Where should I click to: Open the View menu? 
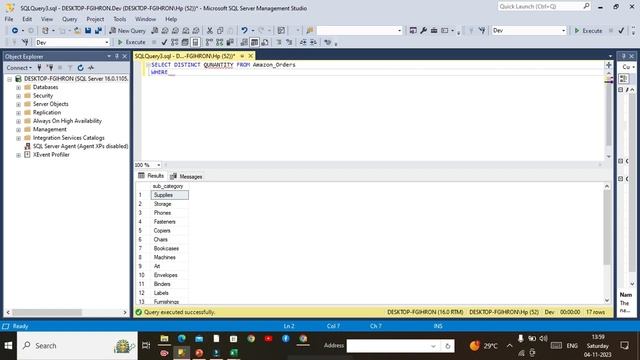(x=47, y=19)
